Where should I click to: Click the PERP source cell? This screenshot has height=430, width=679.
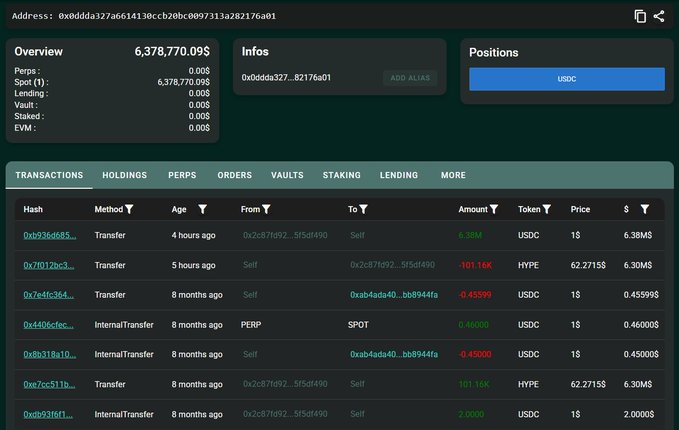(251, 325)
